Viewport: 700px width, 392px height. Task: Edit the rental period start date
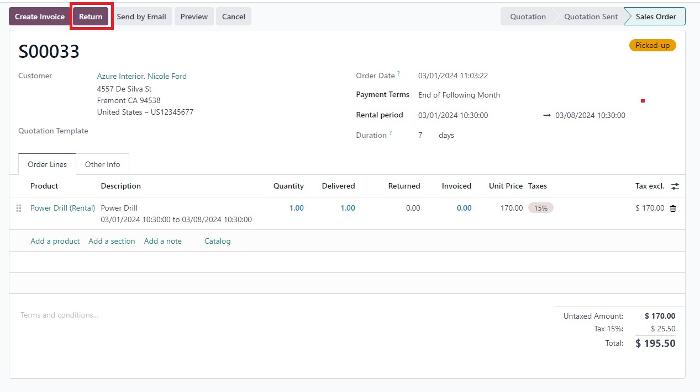tap(453, 115)
